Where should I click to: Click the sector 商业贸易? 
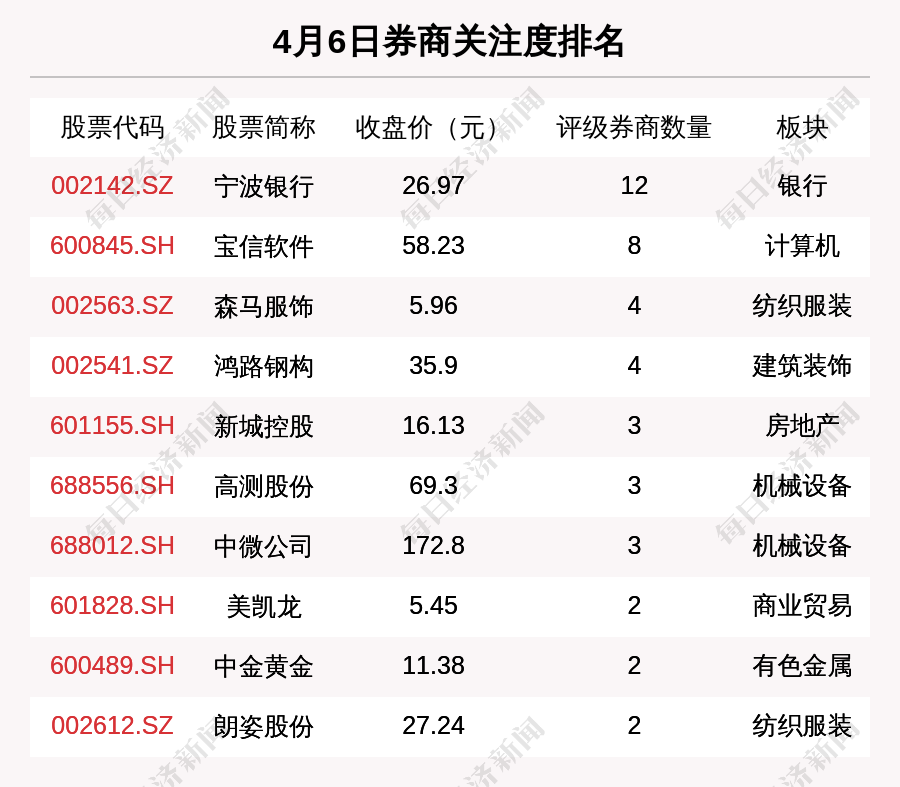[802, 607]
